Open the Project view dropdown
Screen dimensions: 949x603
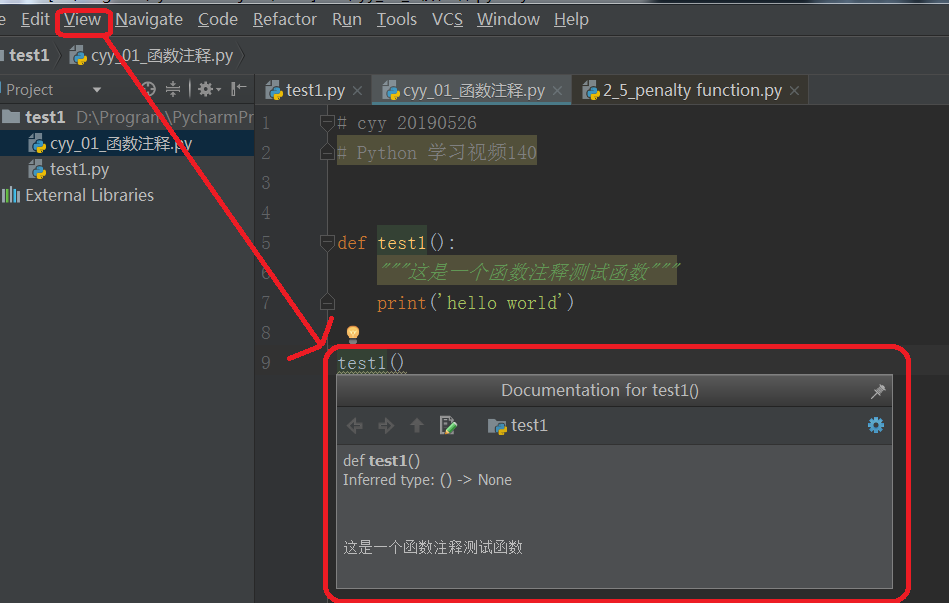click(x=97, y=90)
